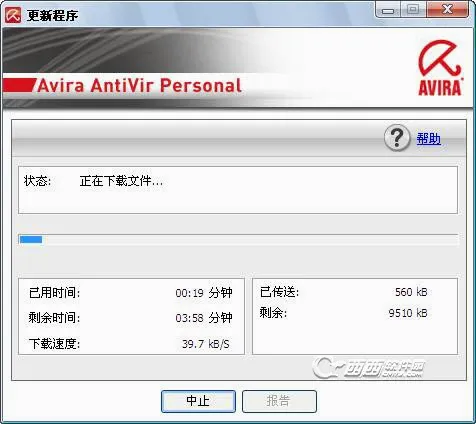Viewport: 476px width, 424px height.
Task: Minimize the updater window
Action: coord(388,10)
